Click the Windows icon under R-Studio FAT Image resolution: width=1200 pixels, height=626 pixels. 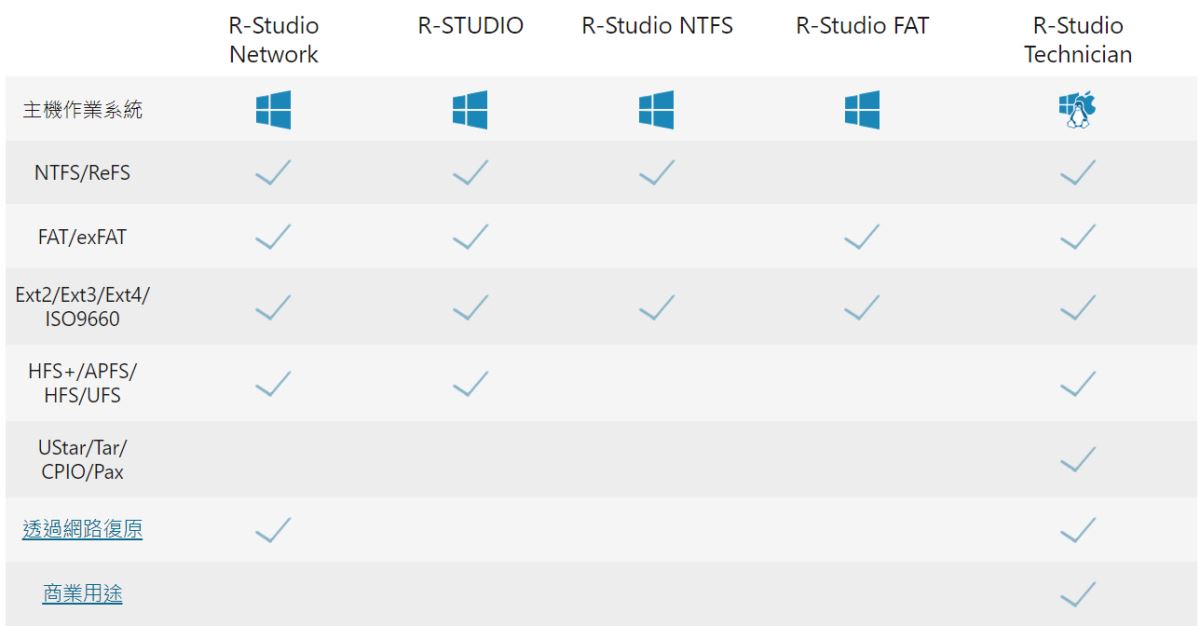pos(862,110)
